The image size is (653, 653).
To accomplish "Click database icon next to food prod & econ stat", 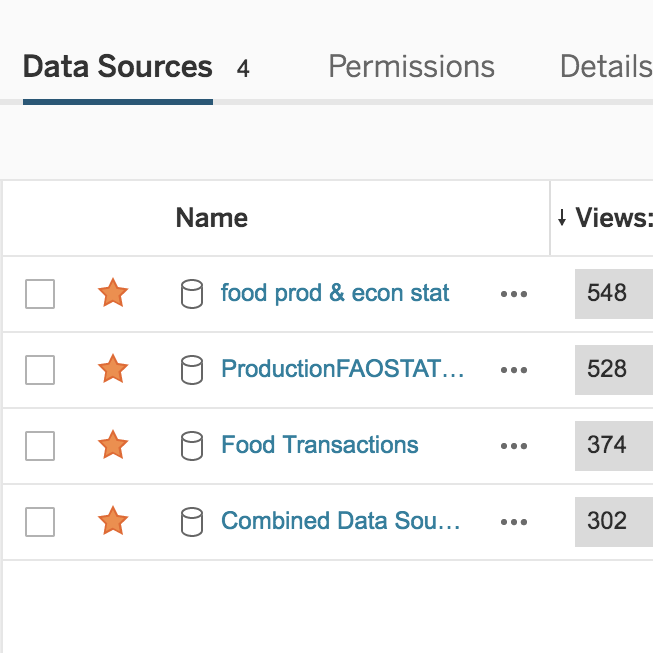I will [x=191, y=294].
